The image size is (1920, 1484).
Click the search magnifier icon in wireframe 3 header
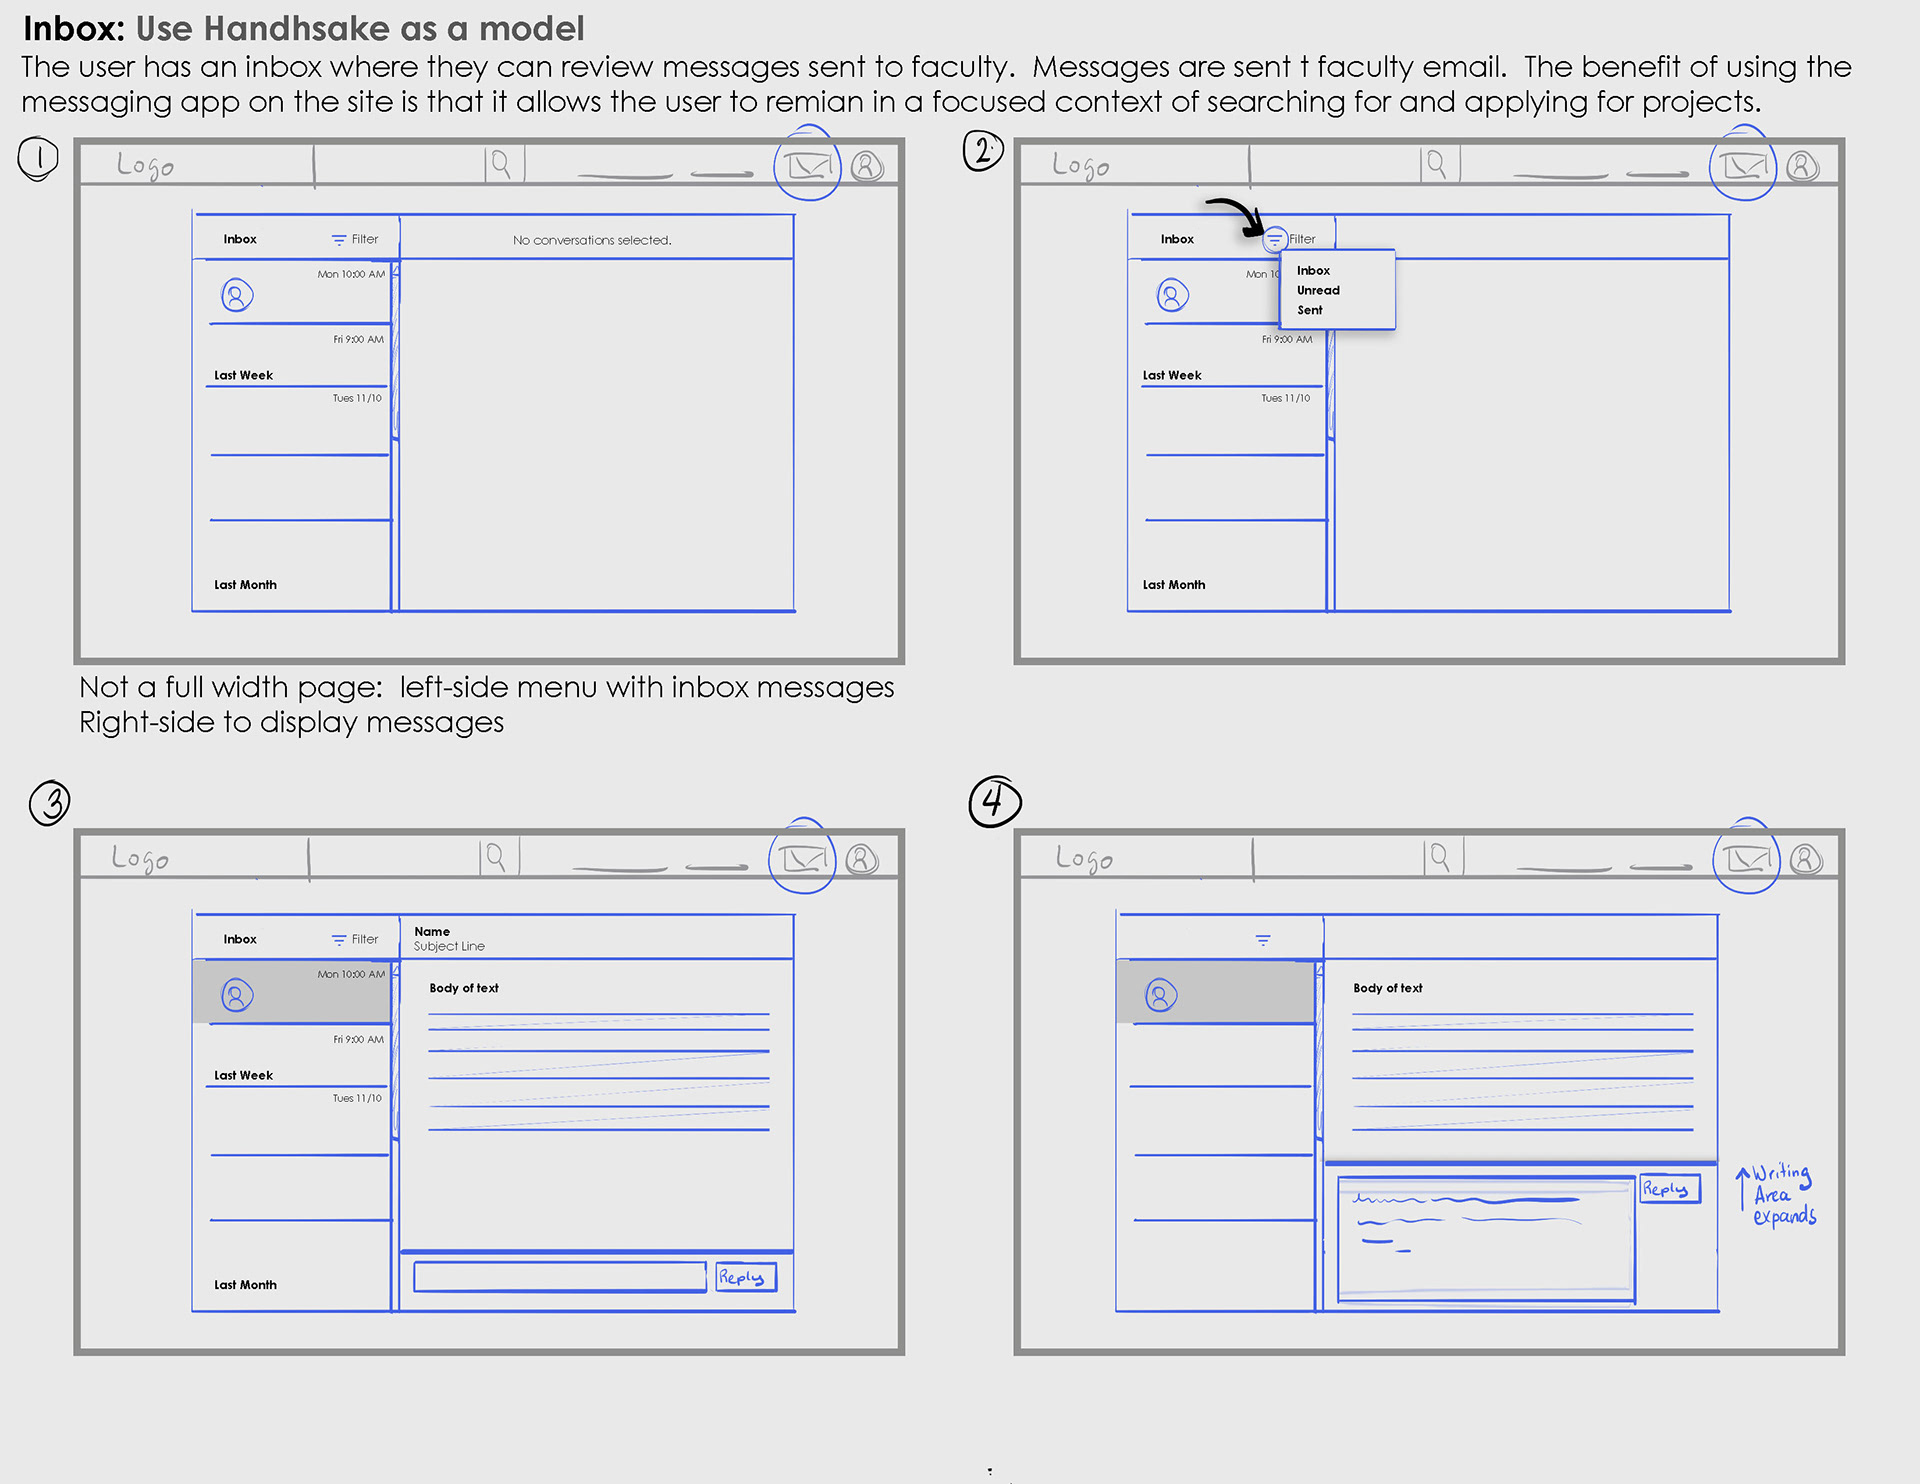pyautogui.click(x=496, y=857)
